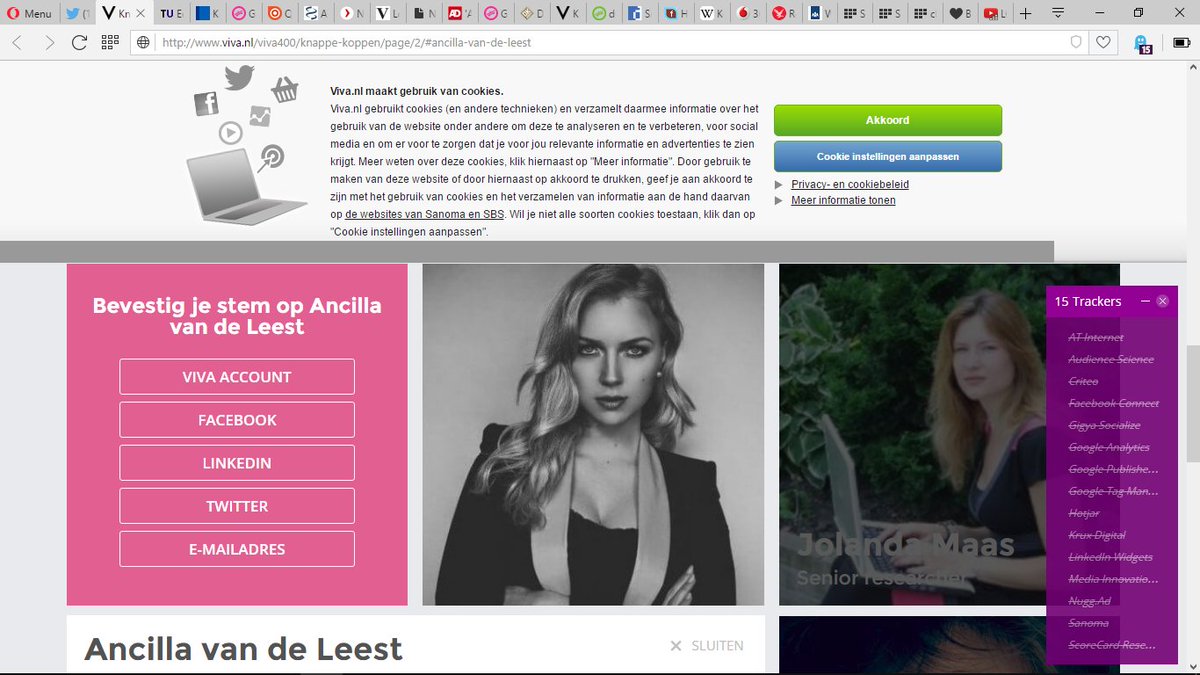Select Criteo tracker entry
Viewport: 1200px width, 675px height.
(x=1083, y=382)
